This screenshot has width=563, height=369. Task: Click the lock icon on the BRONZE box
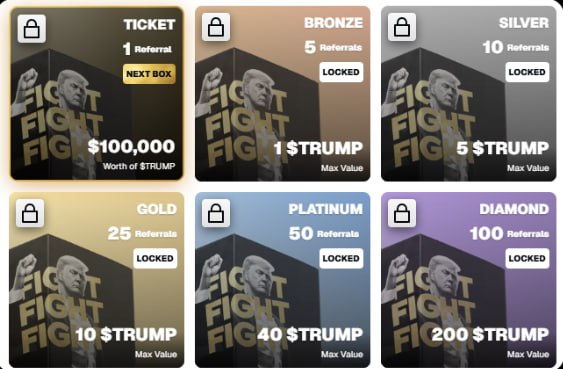[x=216, y=27]
